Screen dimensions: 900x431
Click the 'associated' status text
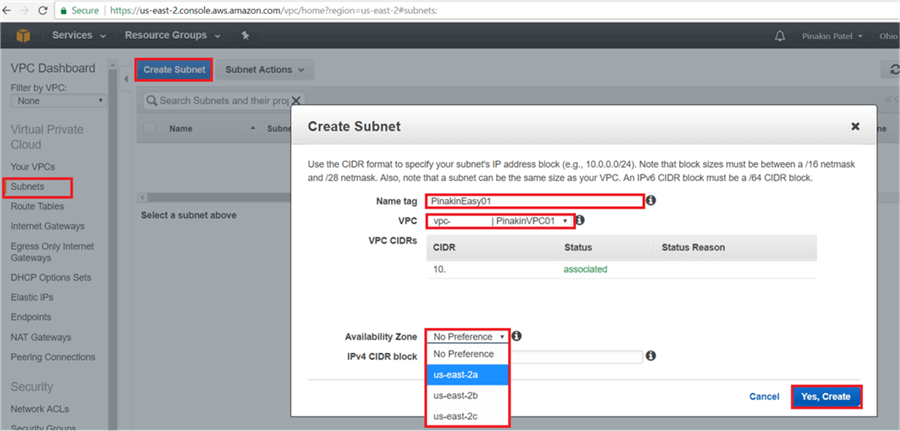(585, 269)
